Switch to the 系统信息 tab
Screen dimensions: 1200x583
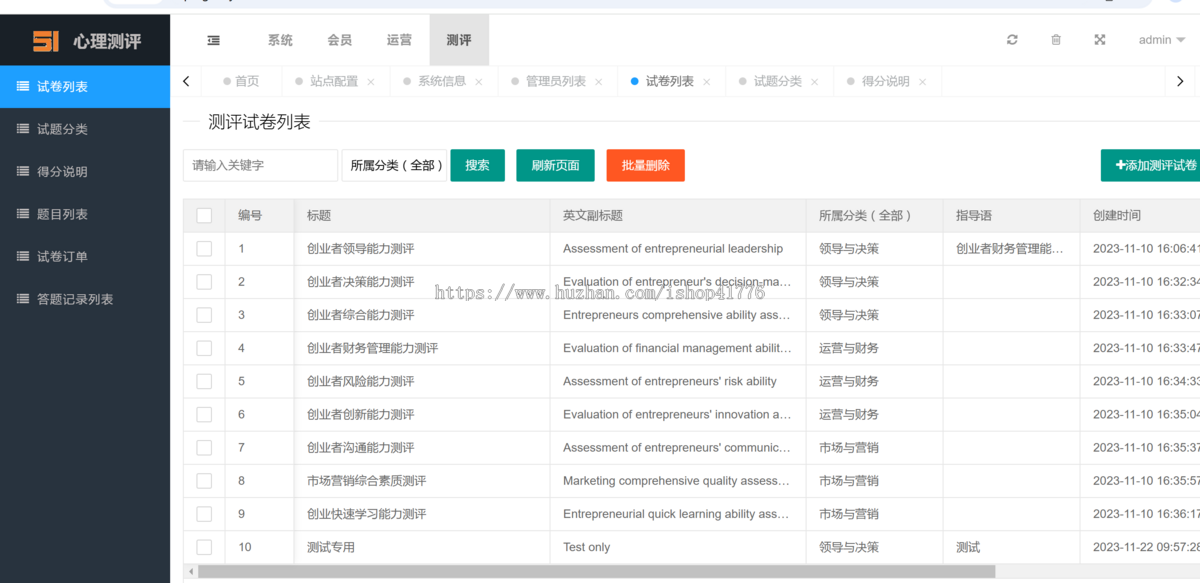[x=442, y=82]
